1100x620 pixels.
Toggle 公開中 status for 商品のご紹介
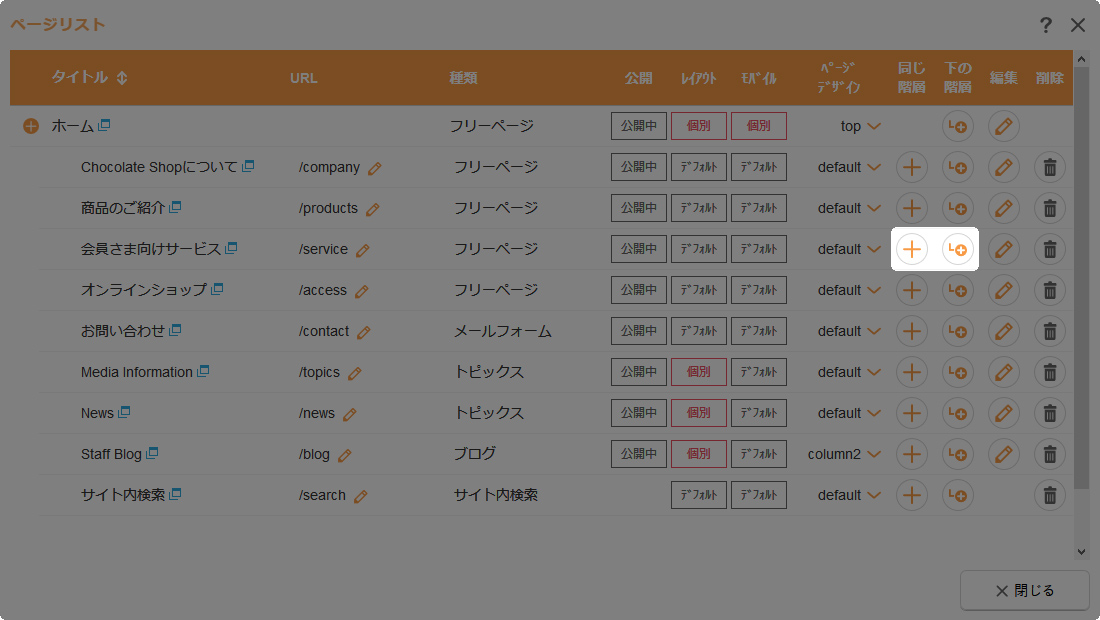(x=638, y=208)
